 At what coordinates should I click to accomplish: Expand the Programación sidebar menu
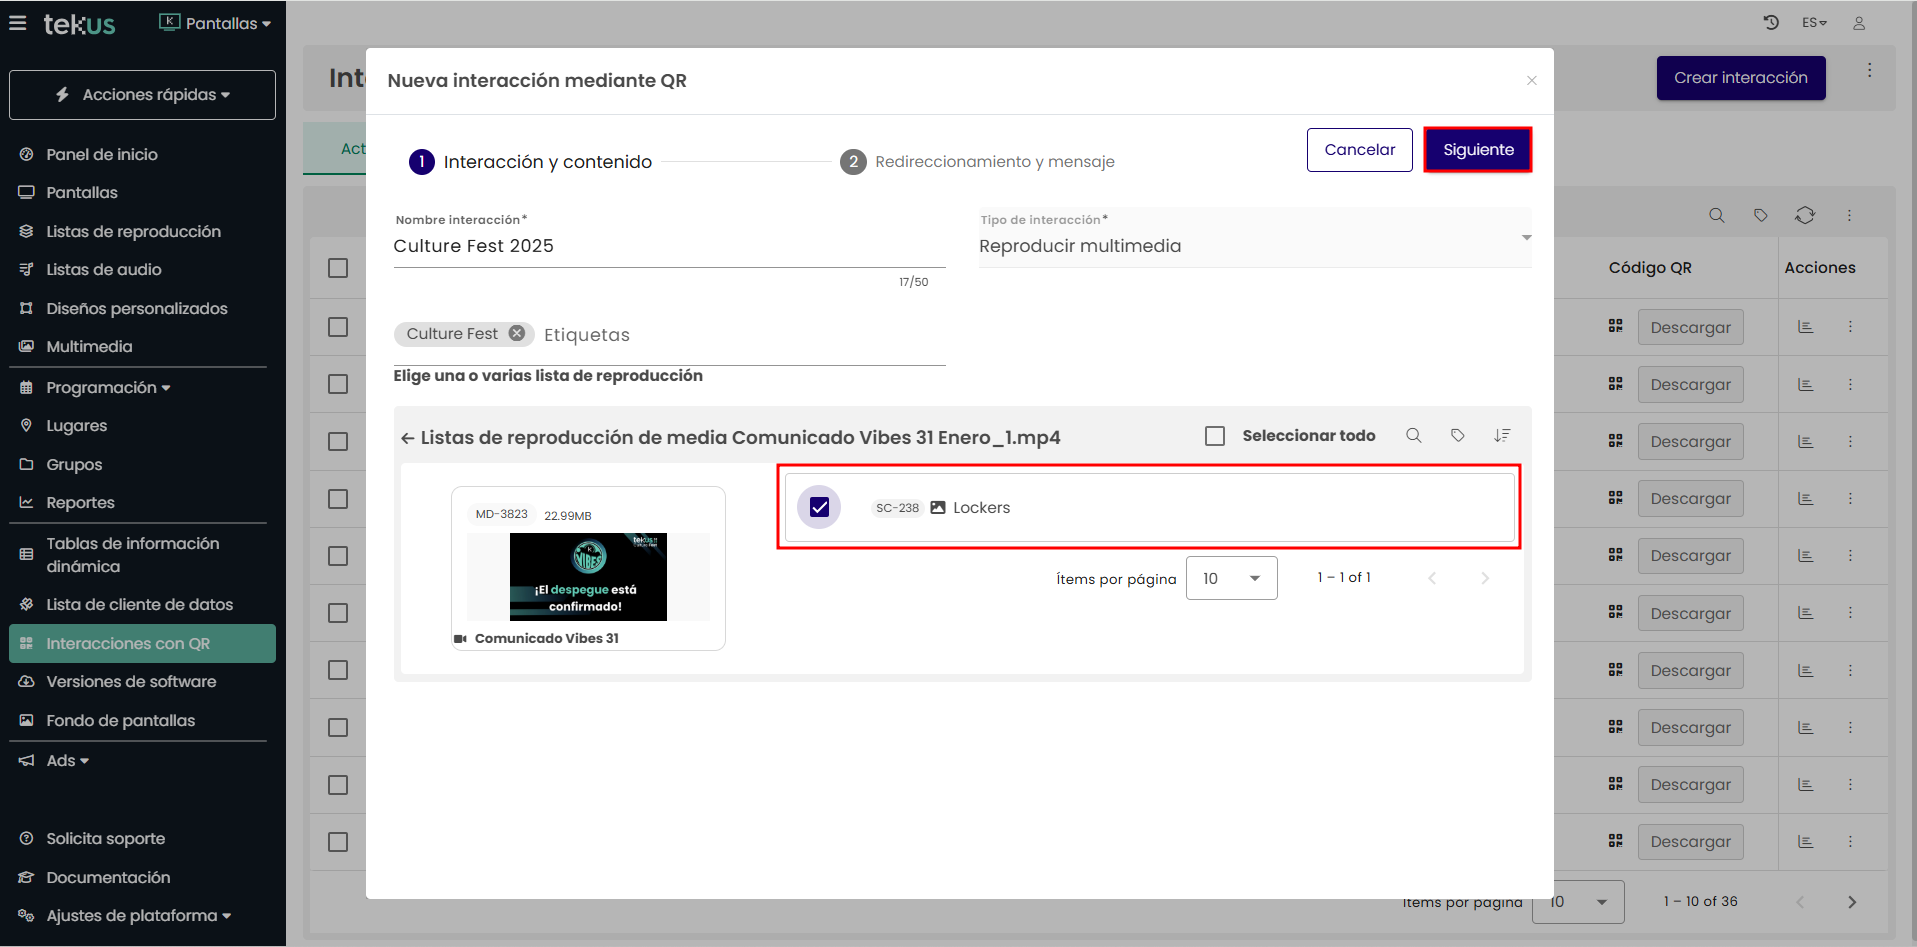point(107,388)
